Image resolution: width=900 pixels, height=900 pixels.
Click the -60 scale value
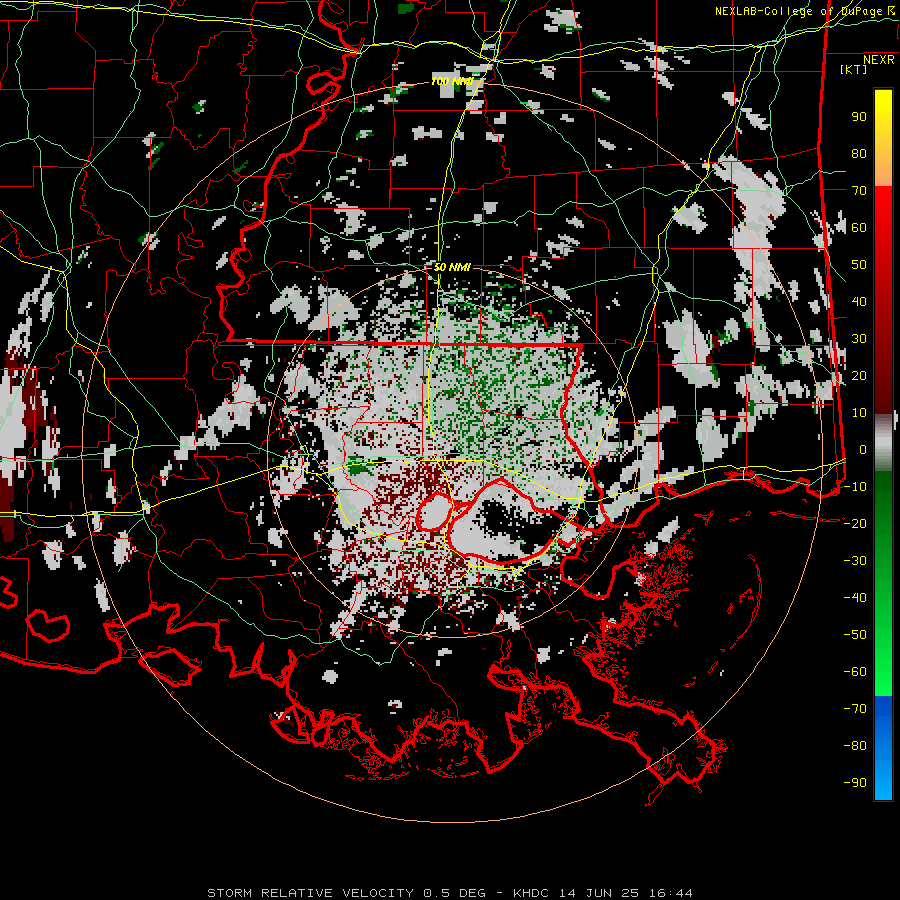click(855, 672)
